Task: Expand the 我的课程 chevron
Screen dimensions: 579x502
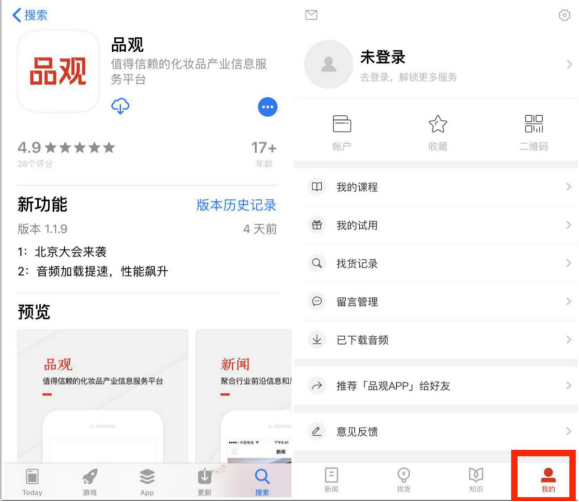Action: pos(569,187)
